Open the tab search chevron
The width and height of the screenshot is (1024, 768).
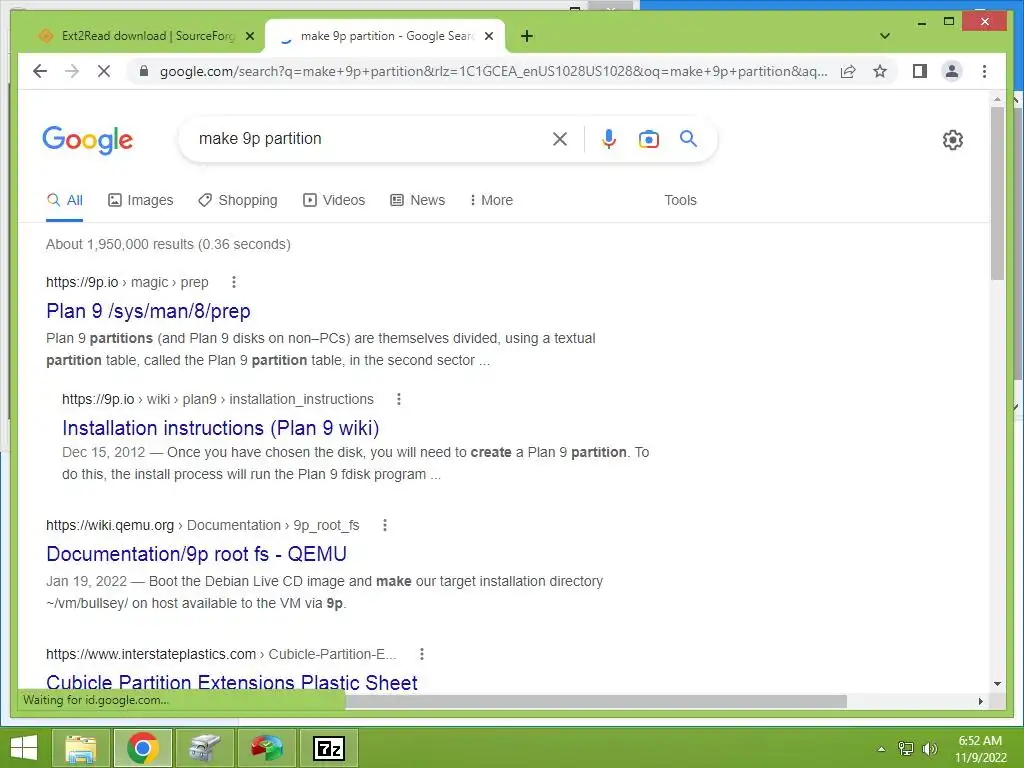(x=885, y=36)
